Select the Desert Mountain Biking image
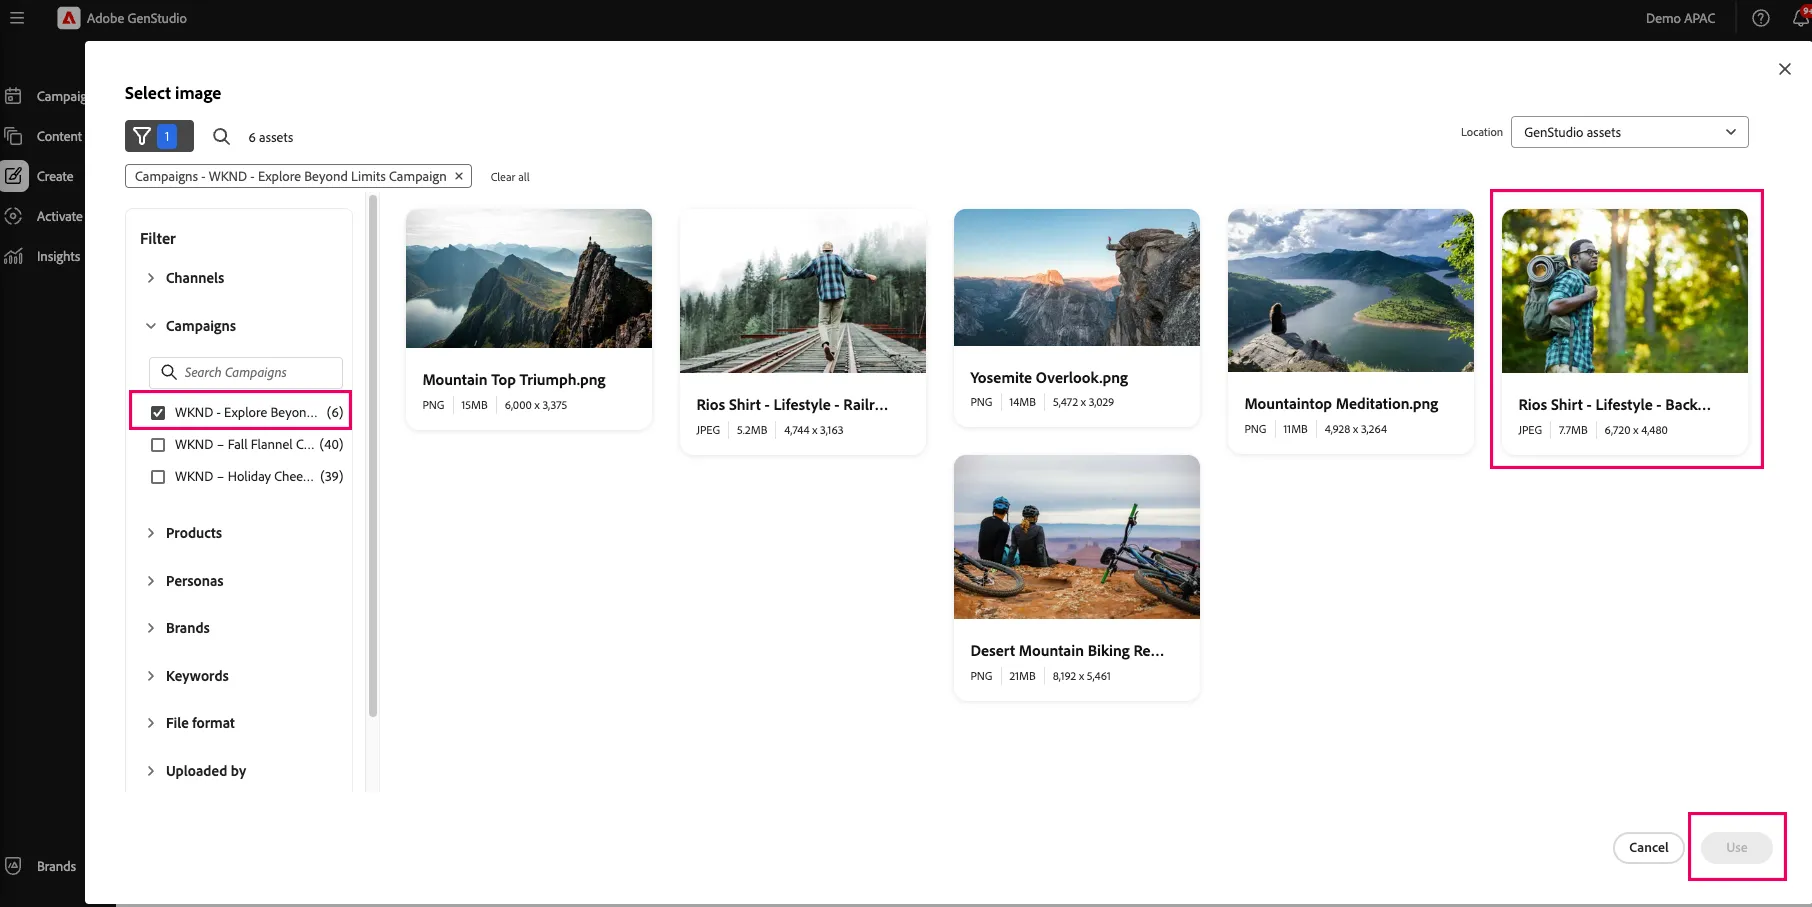This screenshot has height=907, width=1812. coord(1077,537)
